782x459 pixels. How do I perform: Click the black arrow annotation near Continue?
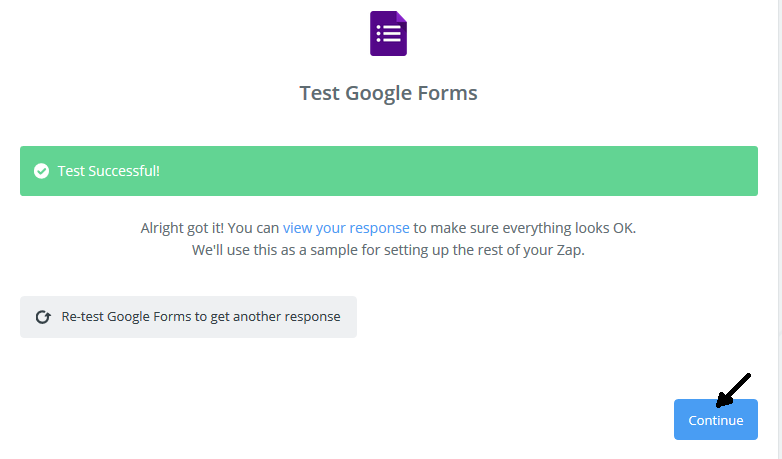(x=733, y=390)
